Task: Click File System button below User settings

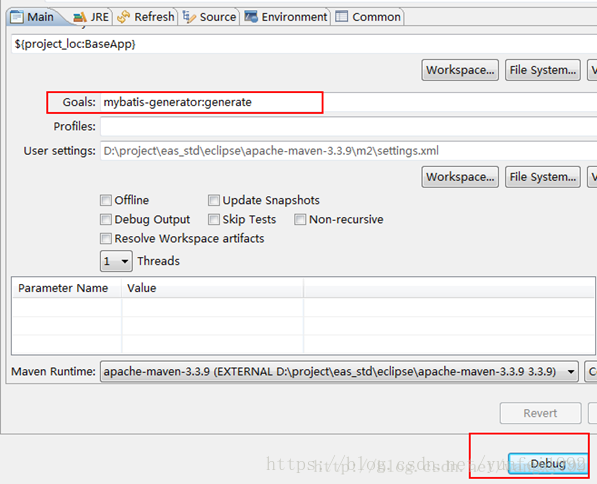Action: coord(543,177)
